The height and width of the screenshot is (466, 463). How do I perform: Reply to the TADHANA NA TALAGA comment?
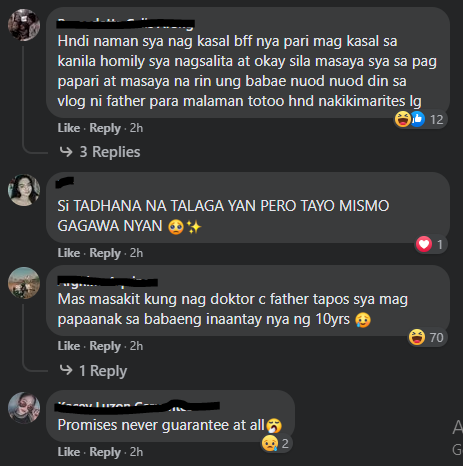[x=105, y=253]
